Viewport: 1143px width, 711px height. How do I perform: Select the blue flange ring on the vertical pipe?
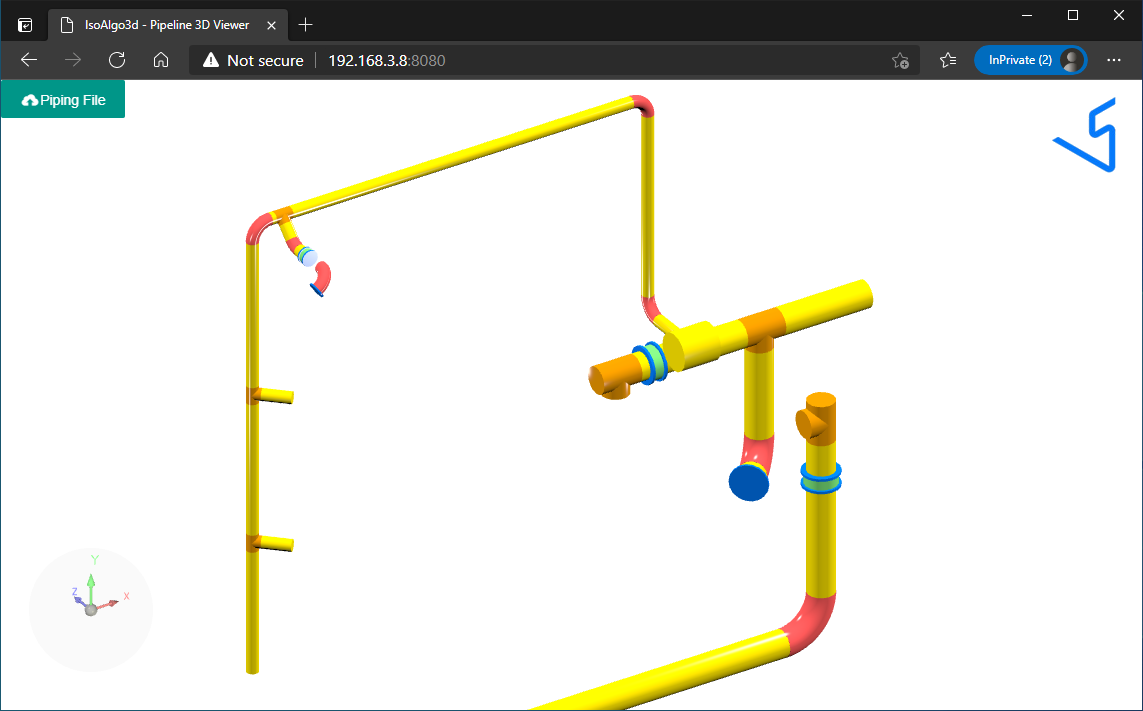tap(822, 478)
